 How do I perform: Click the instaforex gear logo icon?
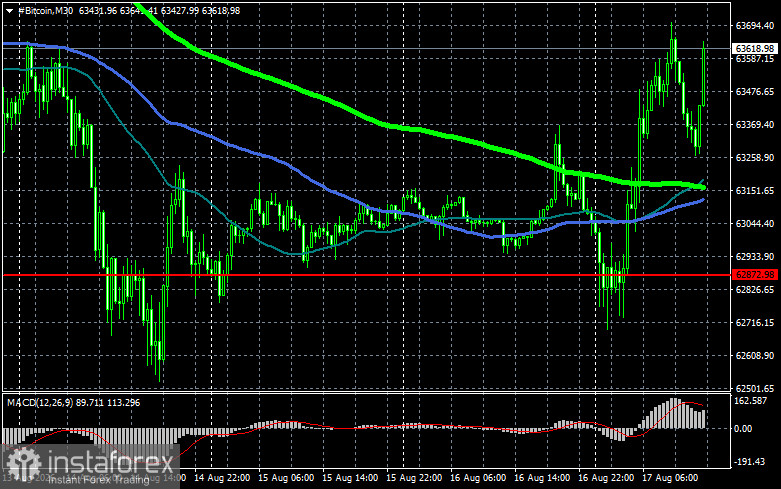click(22, 464)
